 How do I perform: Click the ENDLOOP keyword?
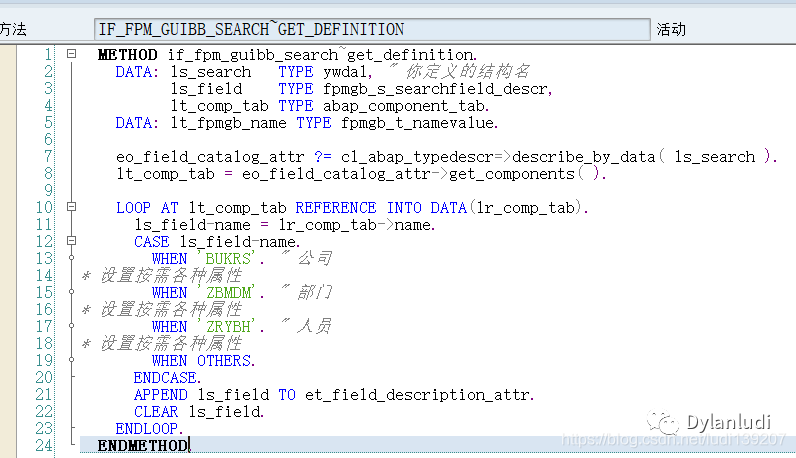coord(147,429)
